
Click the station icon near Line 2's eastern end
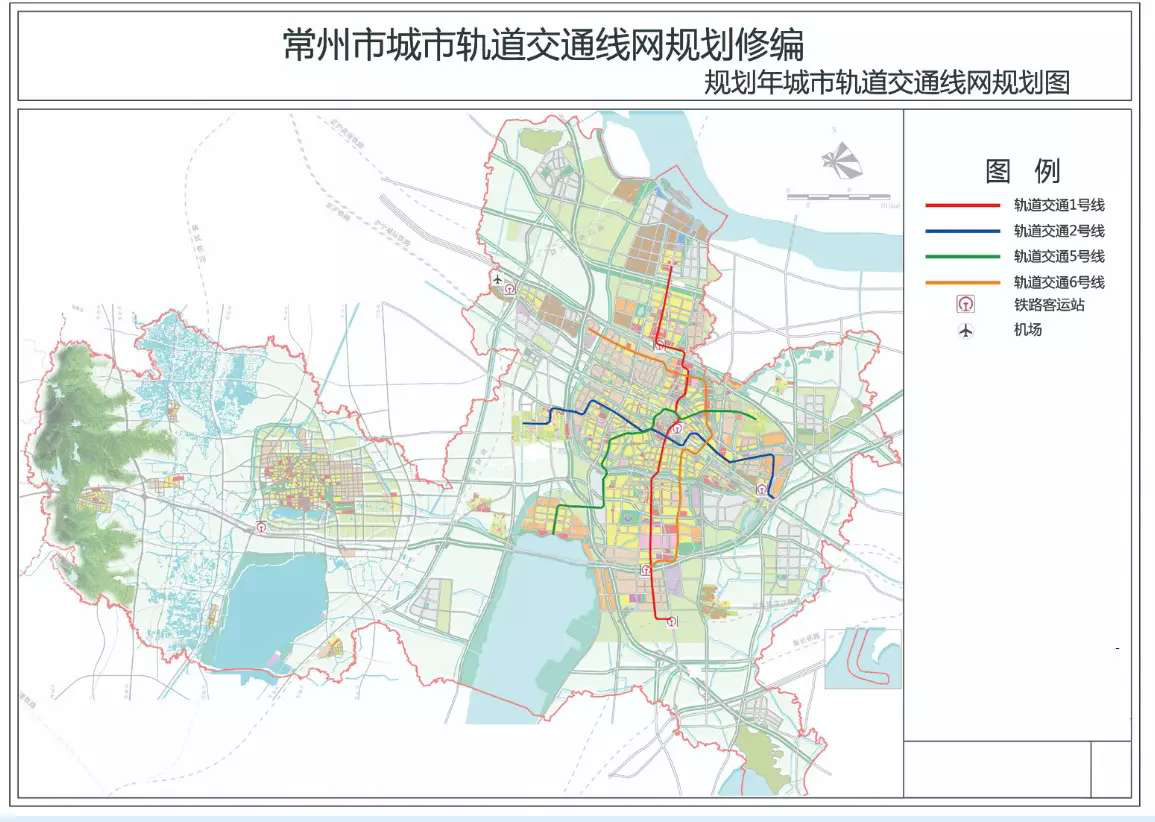tap(762, 489)
